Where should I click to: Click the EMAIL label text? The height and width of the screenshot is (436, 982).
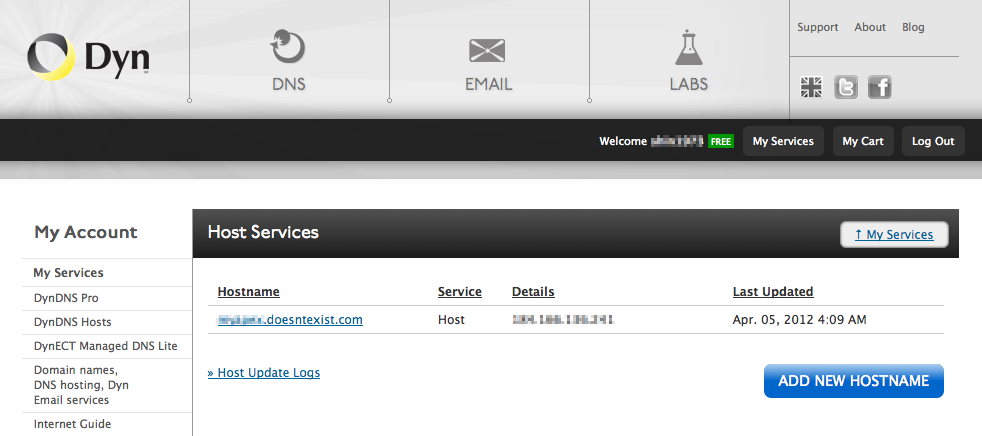pyautogui.click(x=488, y=84)
